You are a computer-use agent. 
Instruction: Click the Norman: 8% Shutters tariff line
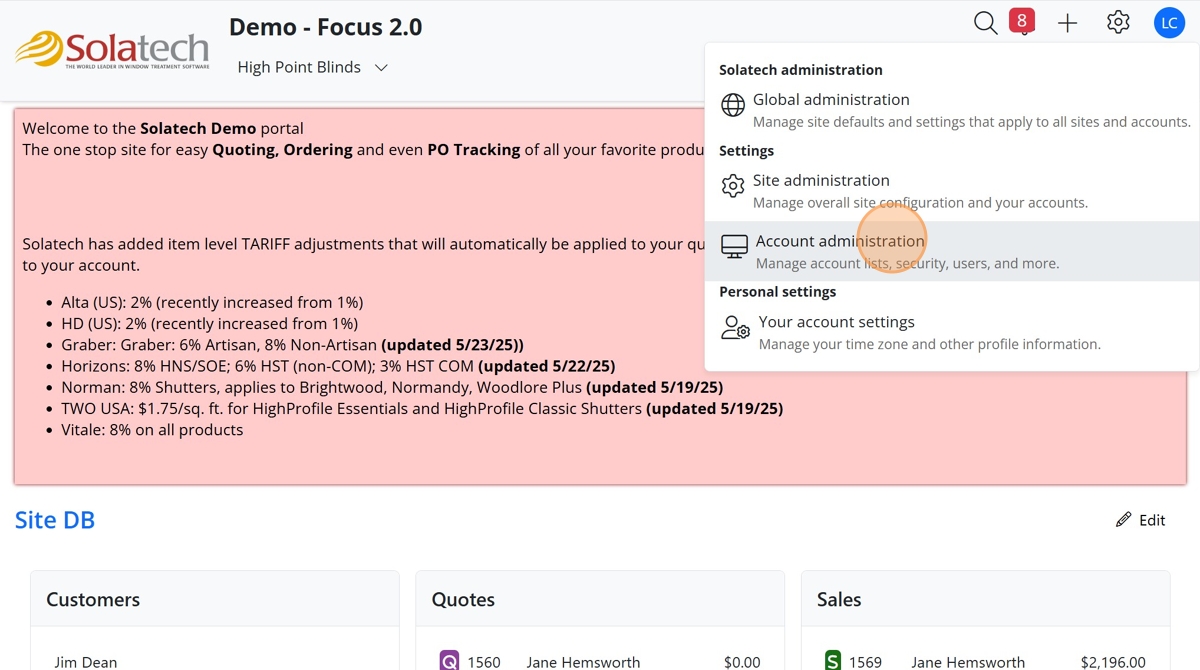[x=392, y=387]
